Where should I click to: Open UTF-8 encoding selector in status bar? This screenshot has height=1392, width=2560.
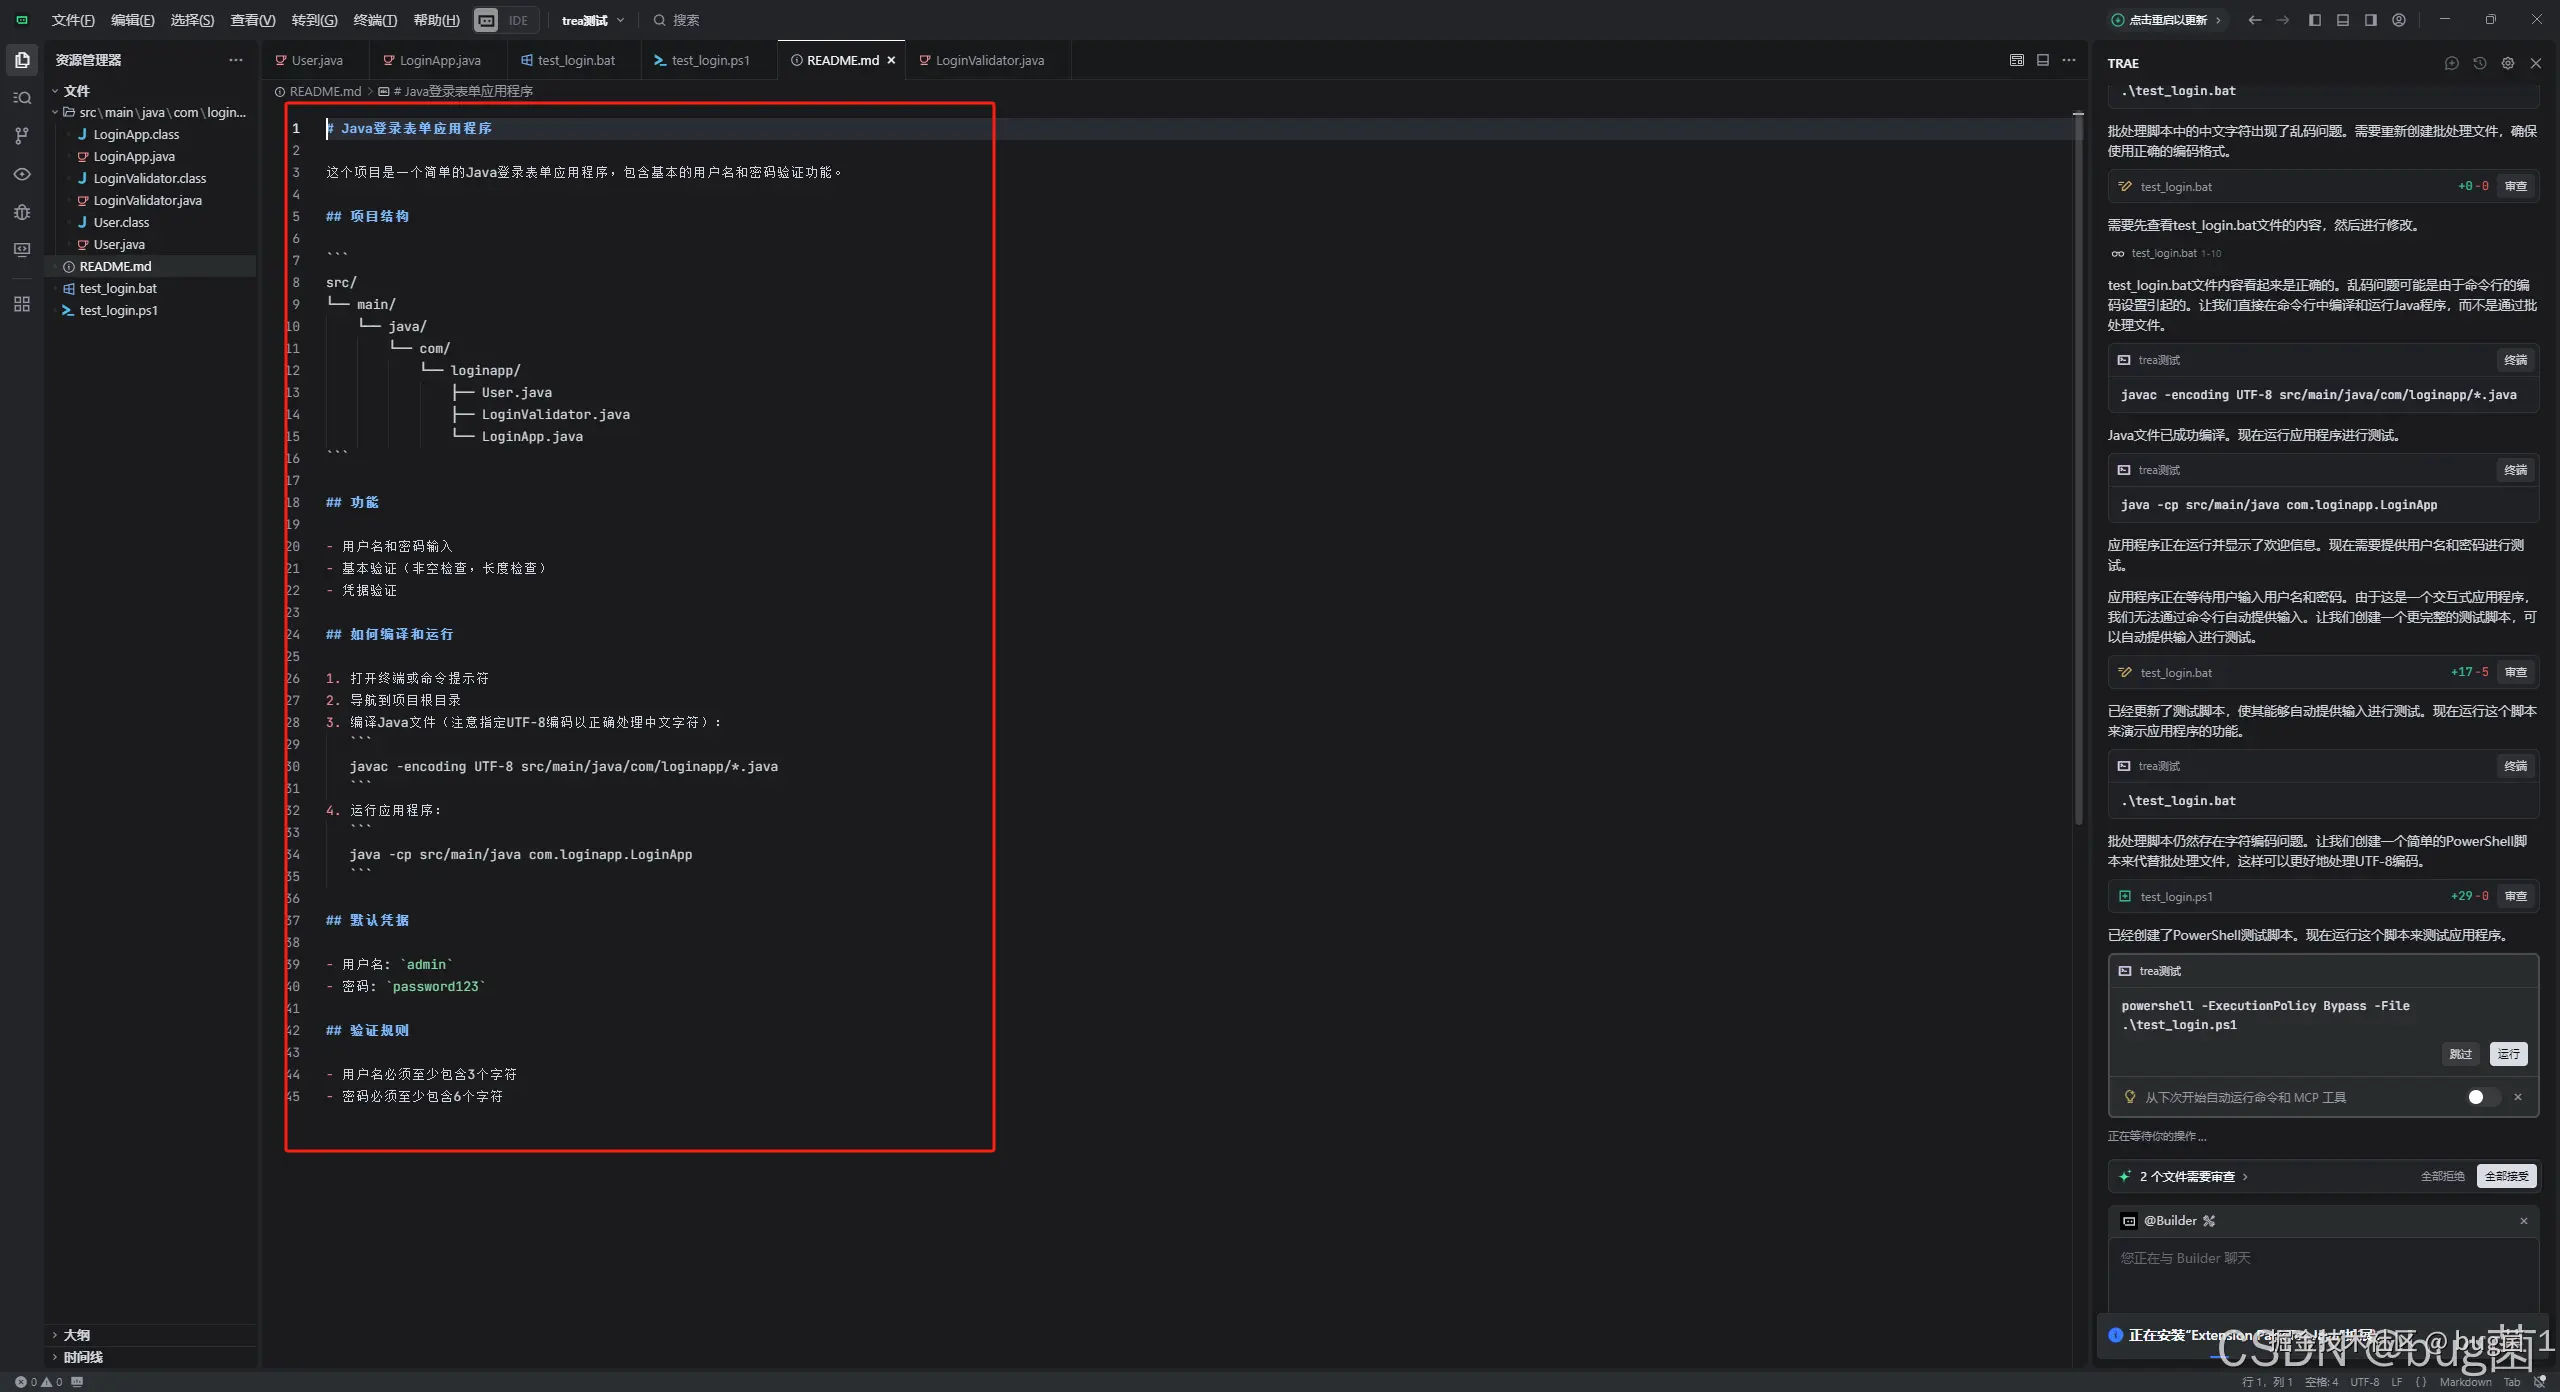pos(2364,1382)
